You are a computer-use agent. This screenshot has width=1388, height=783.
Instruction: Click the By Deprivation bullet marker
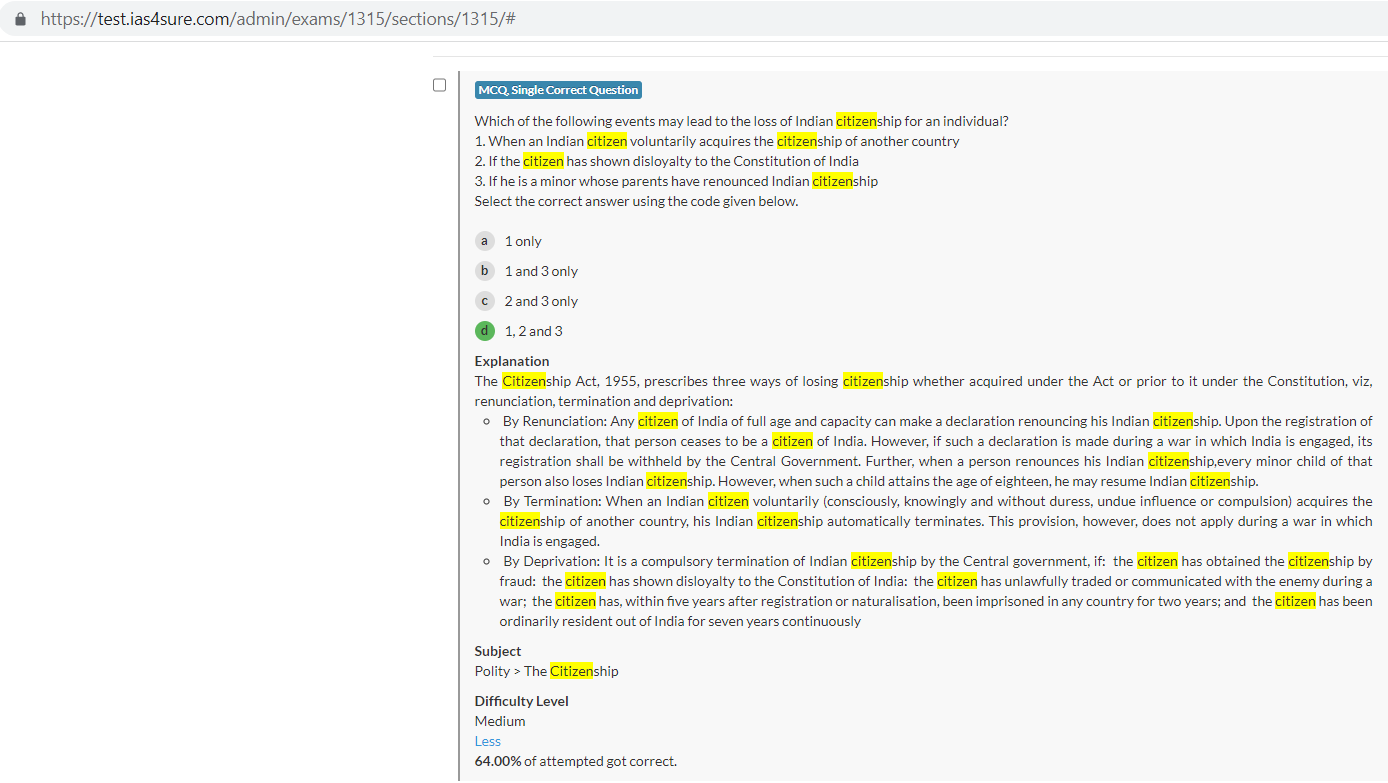pyautogui.click(x=486, y=562)
